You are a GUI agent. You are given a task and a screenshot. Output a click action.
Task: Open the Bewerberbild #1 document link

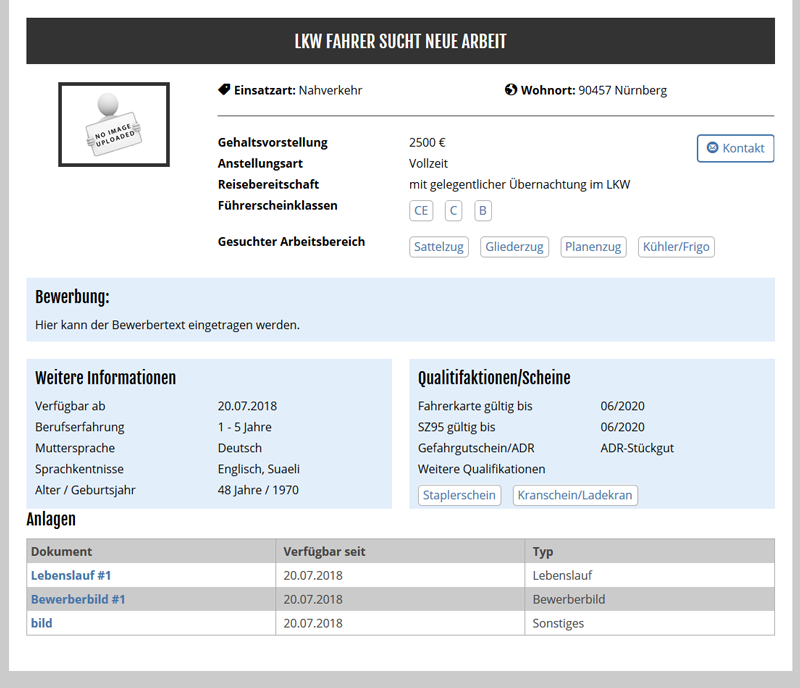(78, 599)
